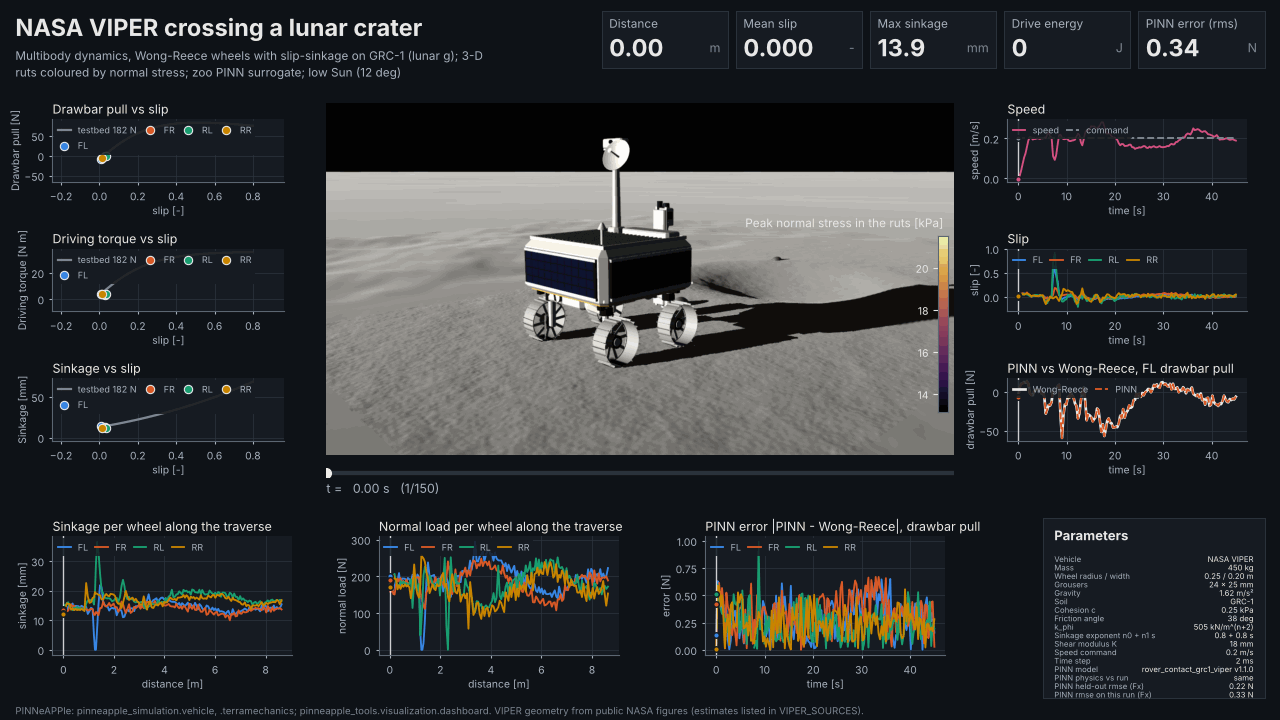Click the Drawbar pull vs slip chart title

tap(110, 109)
